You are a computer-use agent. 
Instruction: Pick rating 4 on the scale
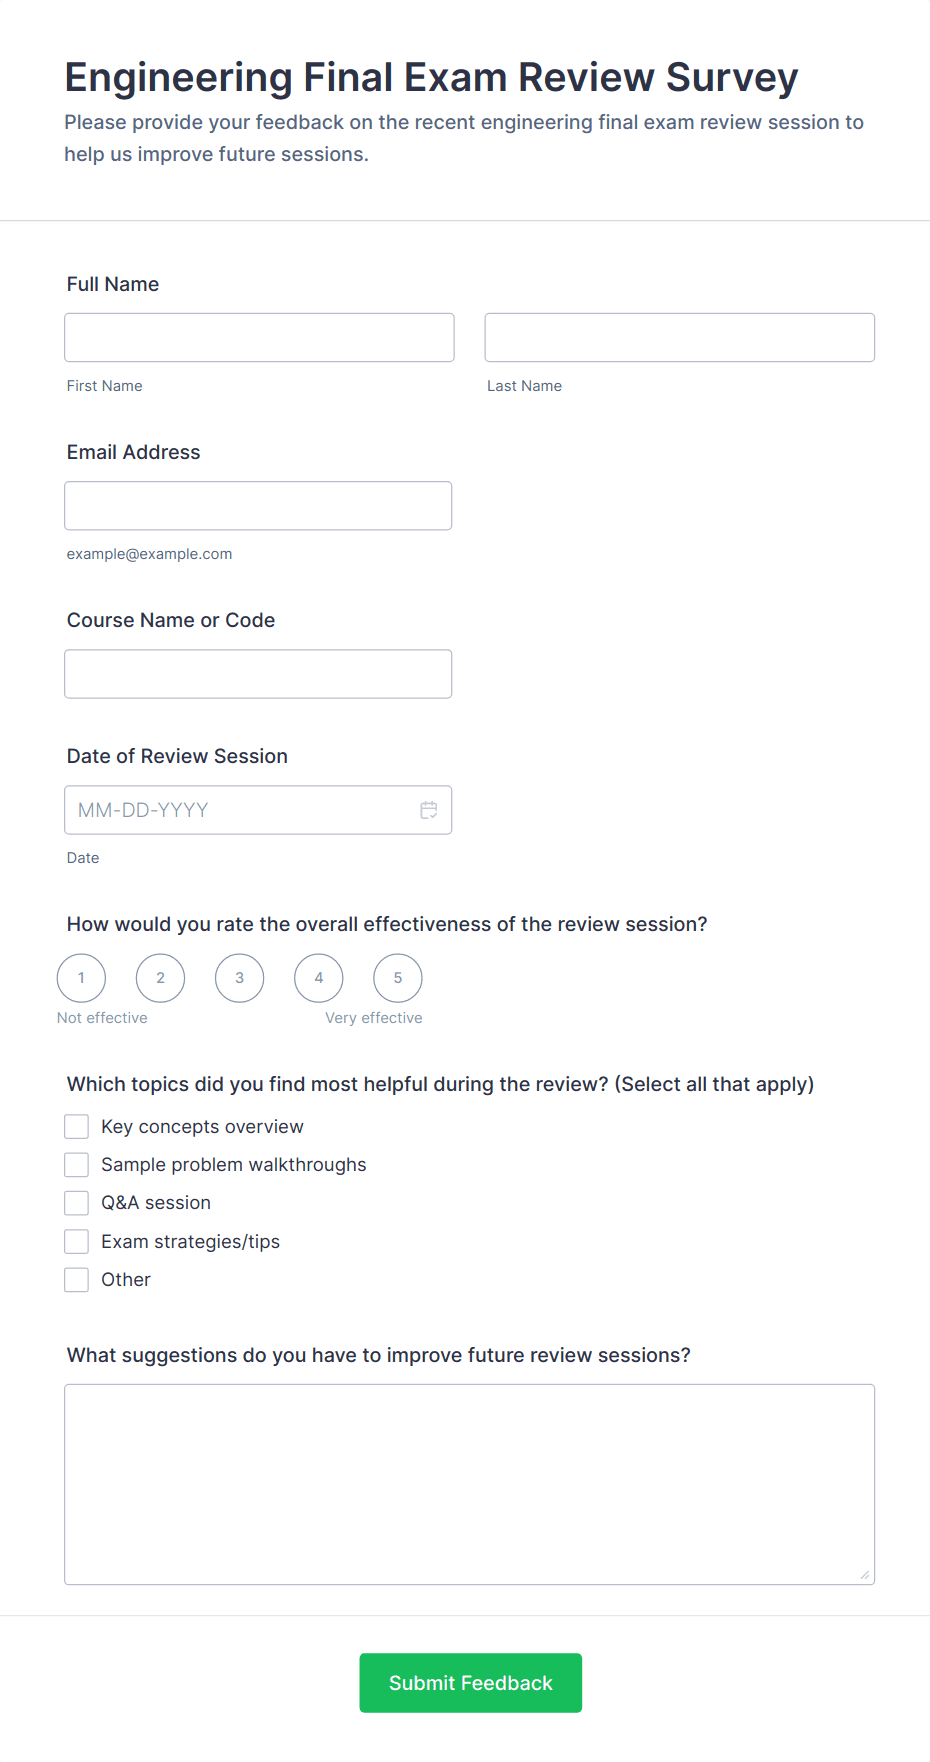click(x=319, y=978)
